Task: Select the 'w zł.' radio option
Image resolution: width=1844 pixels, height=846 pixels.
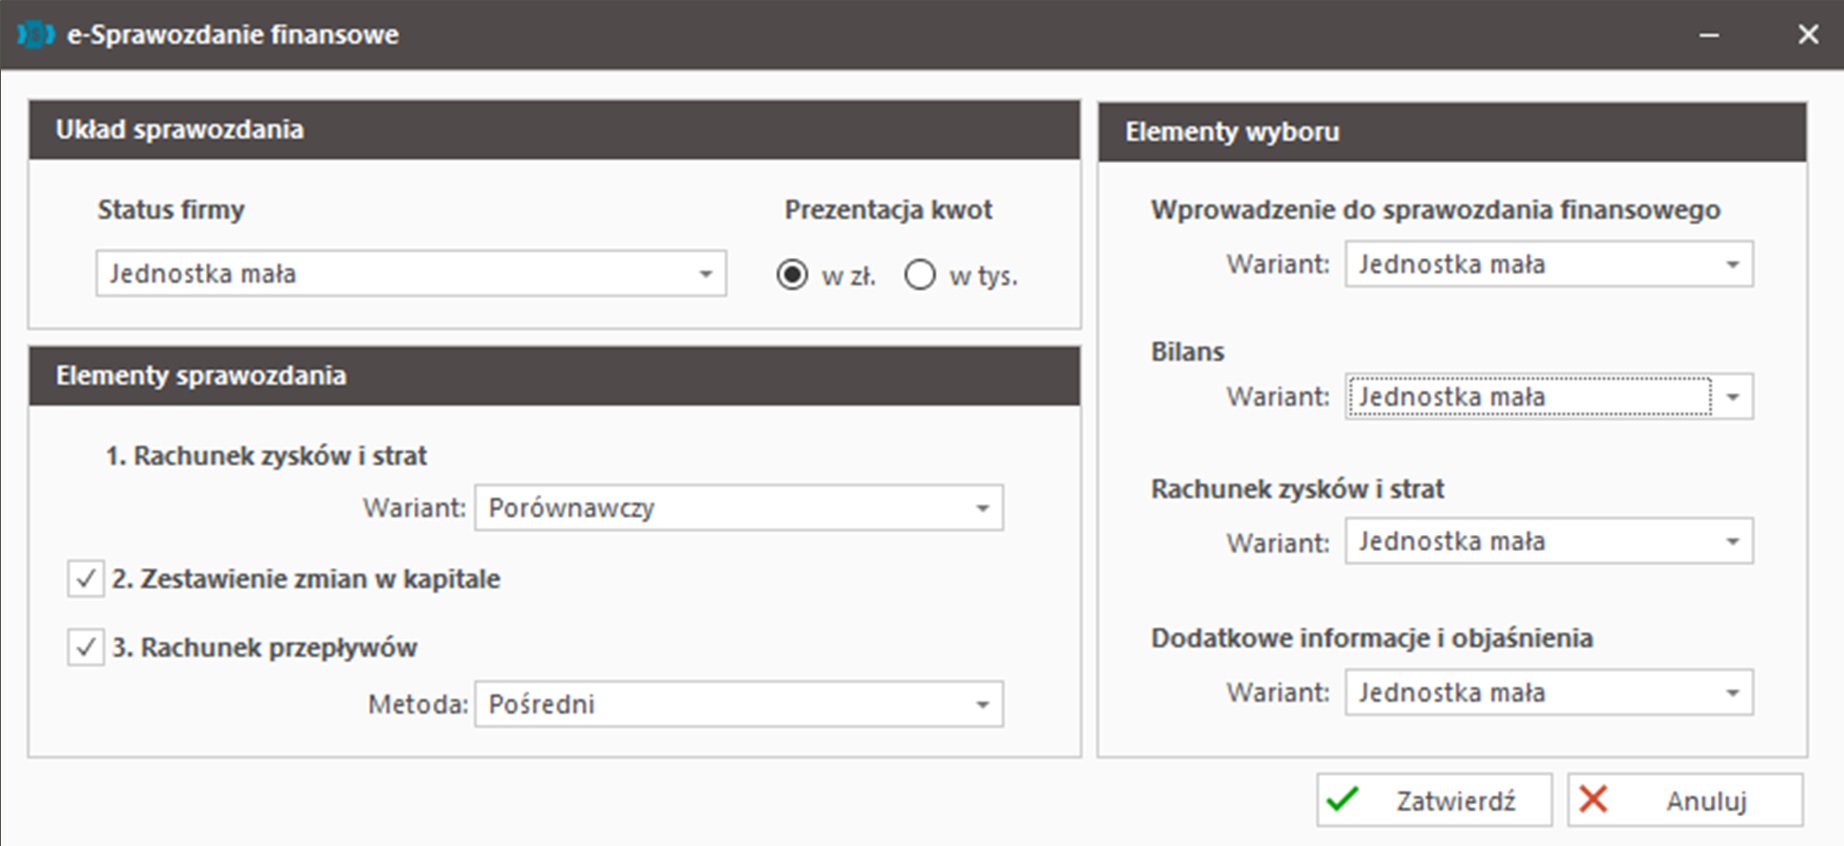Action: 792,275
